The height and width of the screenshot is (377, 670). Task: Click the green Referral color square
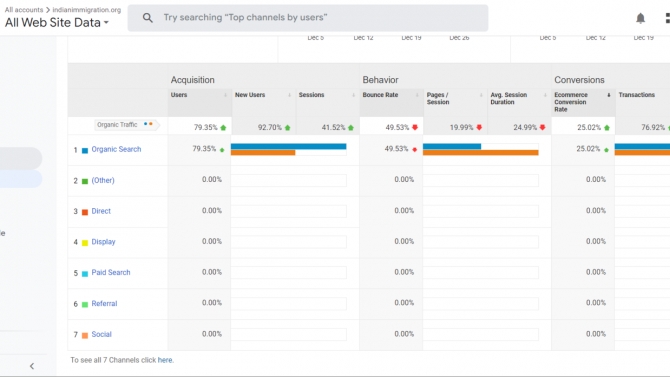point(85,304)
